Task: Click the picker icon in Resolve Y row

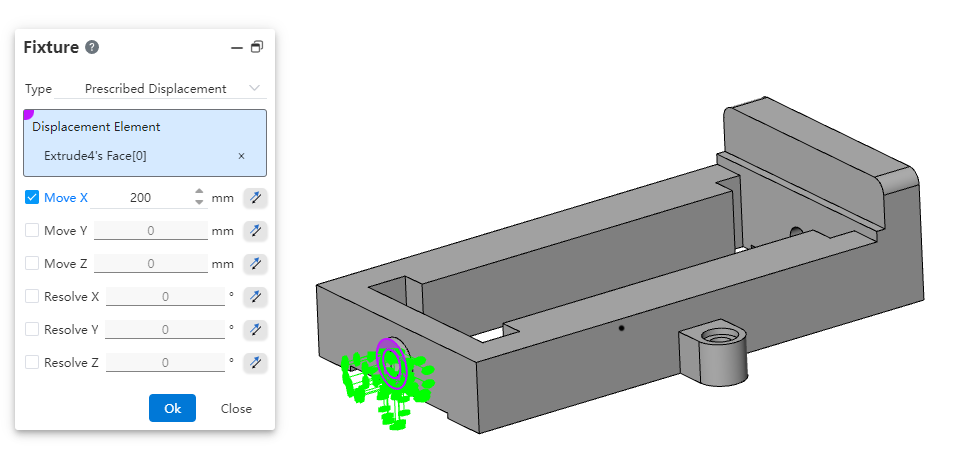Action: tap(255, 330)
